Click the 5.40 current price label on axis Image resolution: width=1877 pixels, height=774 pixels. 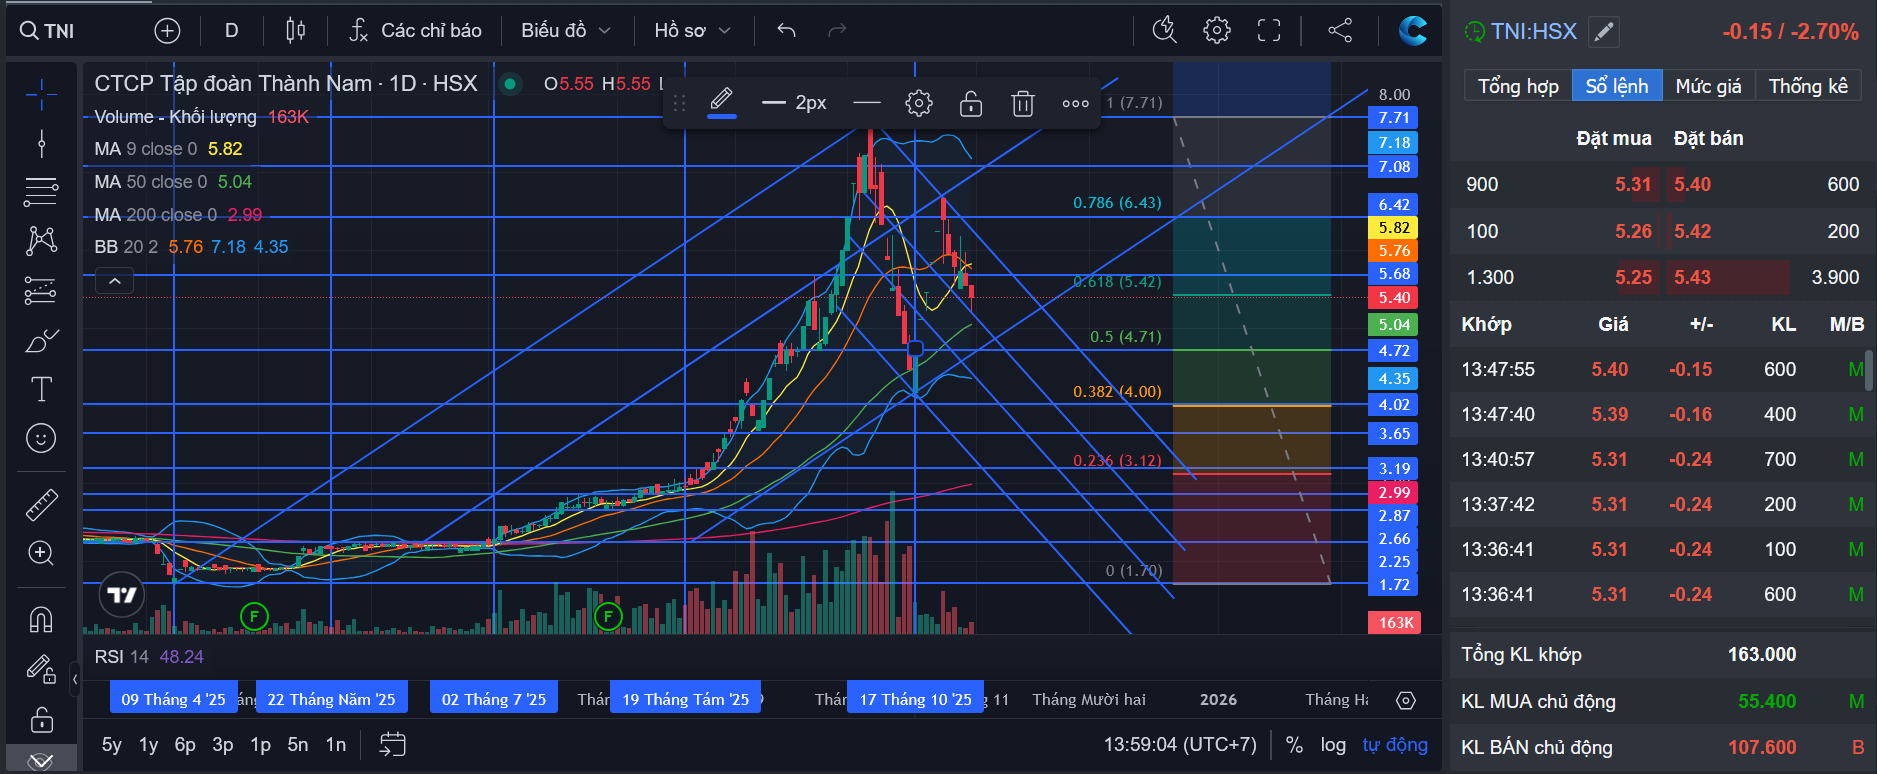[1394, 298]
